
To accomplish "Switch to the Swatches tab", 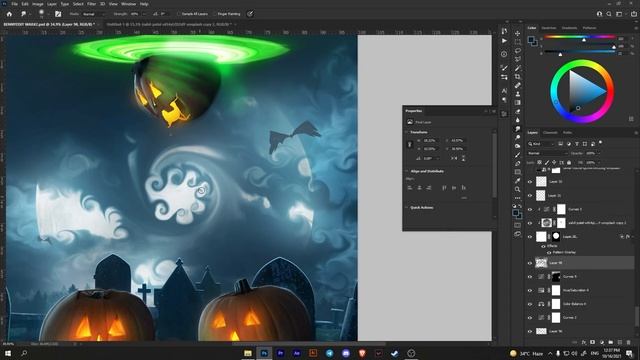I will [549, 28].
